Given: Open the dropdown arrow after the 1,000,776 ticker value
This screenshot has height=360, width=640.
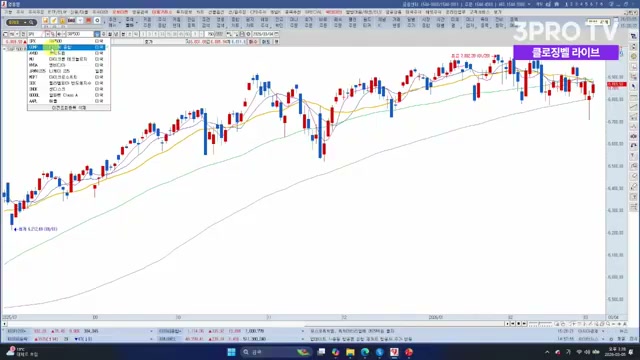Looking at the screenshot, I should pos(303,331).
